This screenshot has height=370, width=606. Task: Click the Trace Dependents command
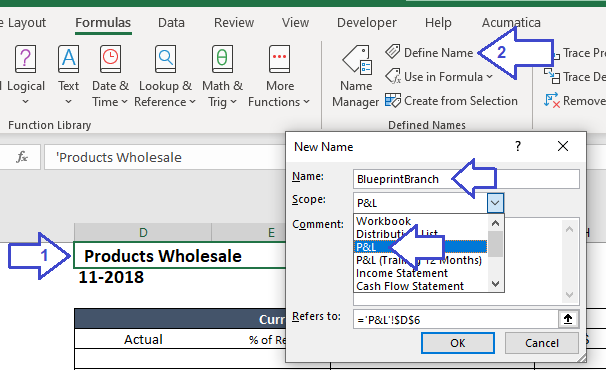(x=574, y=77)
